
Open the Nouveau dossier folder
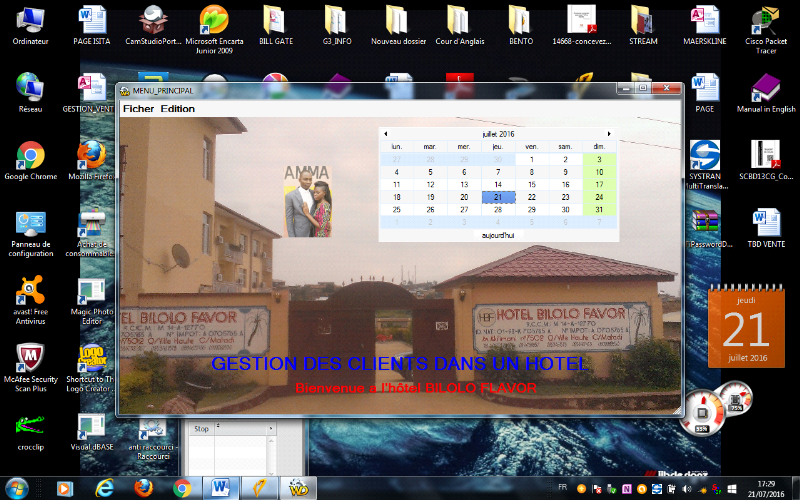tap(398, 26)
